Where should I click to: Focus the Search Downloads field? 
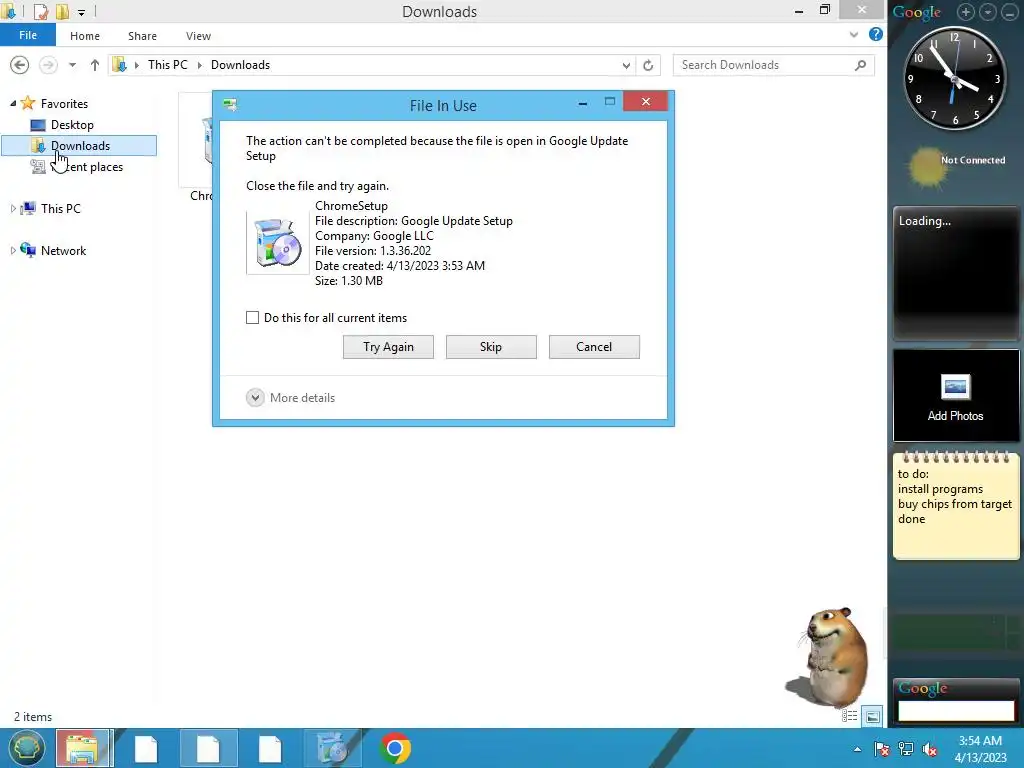click(x=773, y=65)
